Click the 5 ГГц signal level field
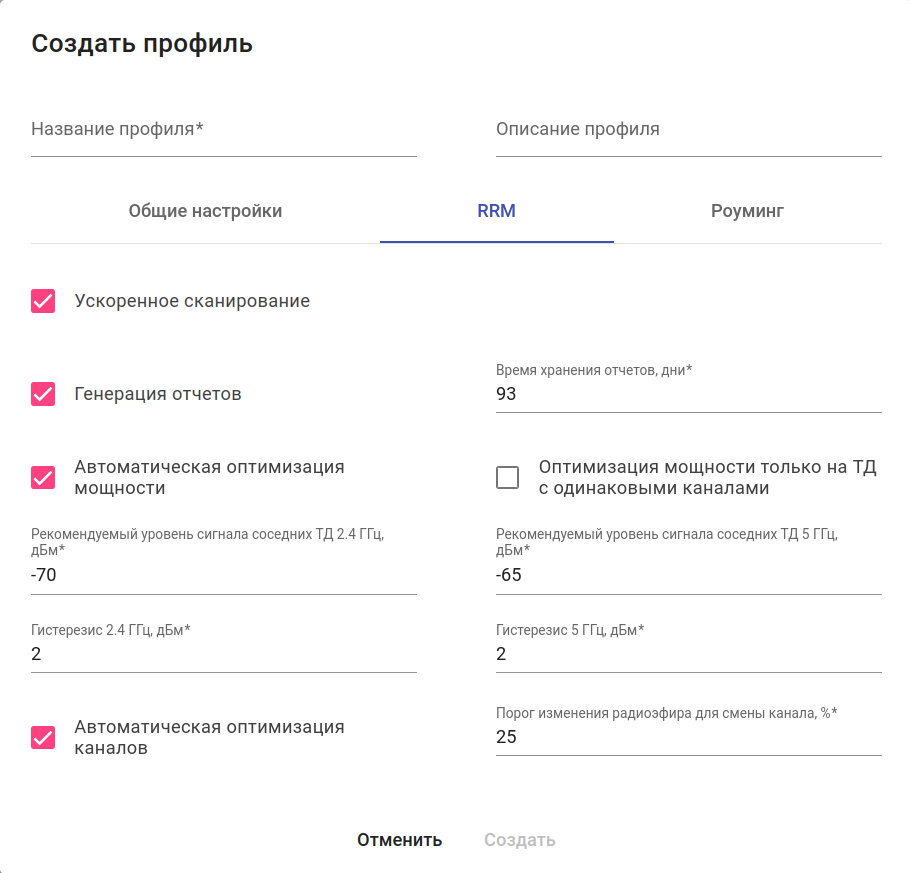 click(688, 576)
